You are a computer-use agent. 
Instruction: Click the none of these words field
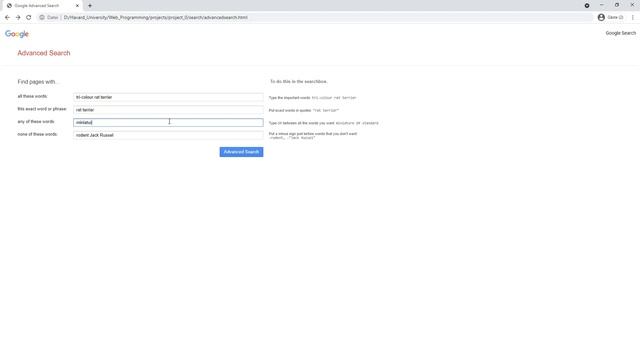coord(168,135)
